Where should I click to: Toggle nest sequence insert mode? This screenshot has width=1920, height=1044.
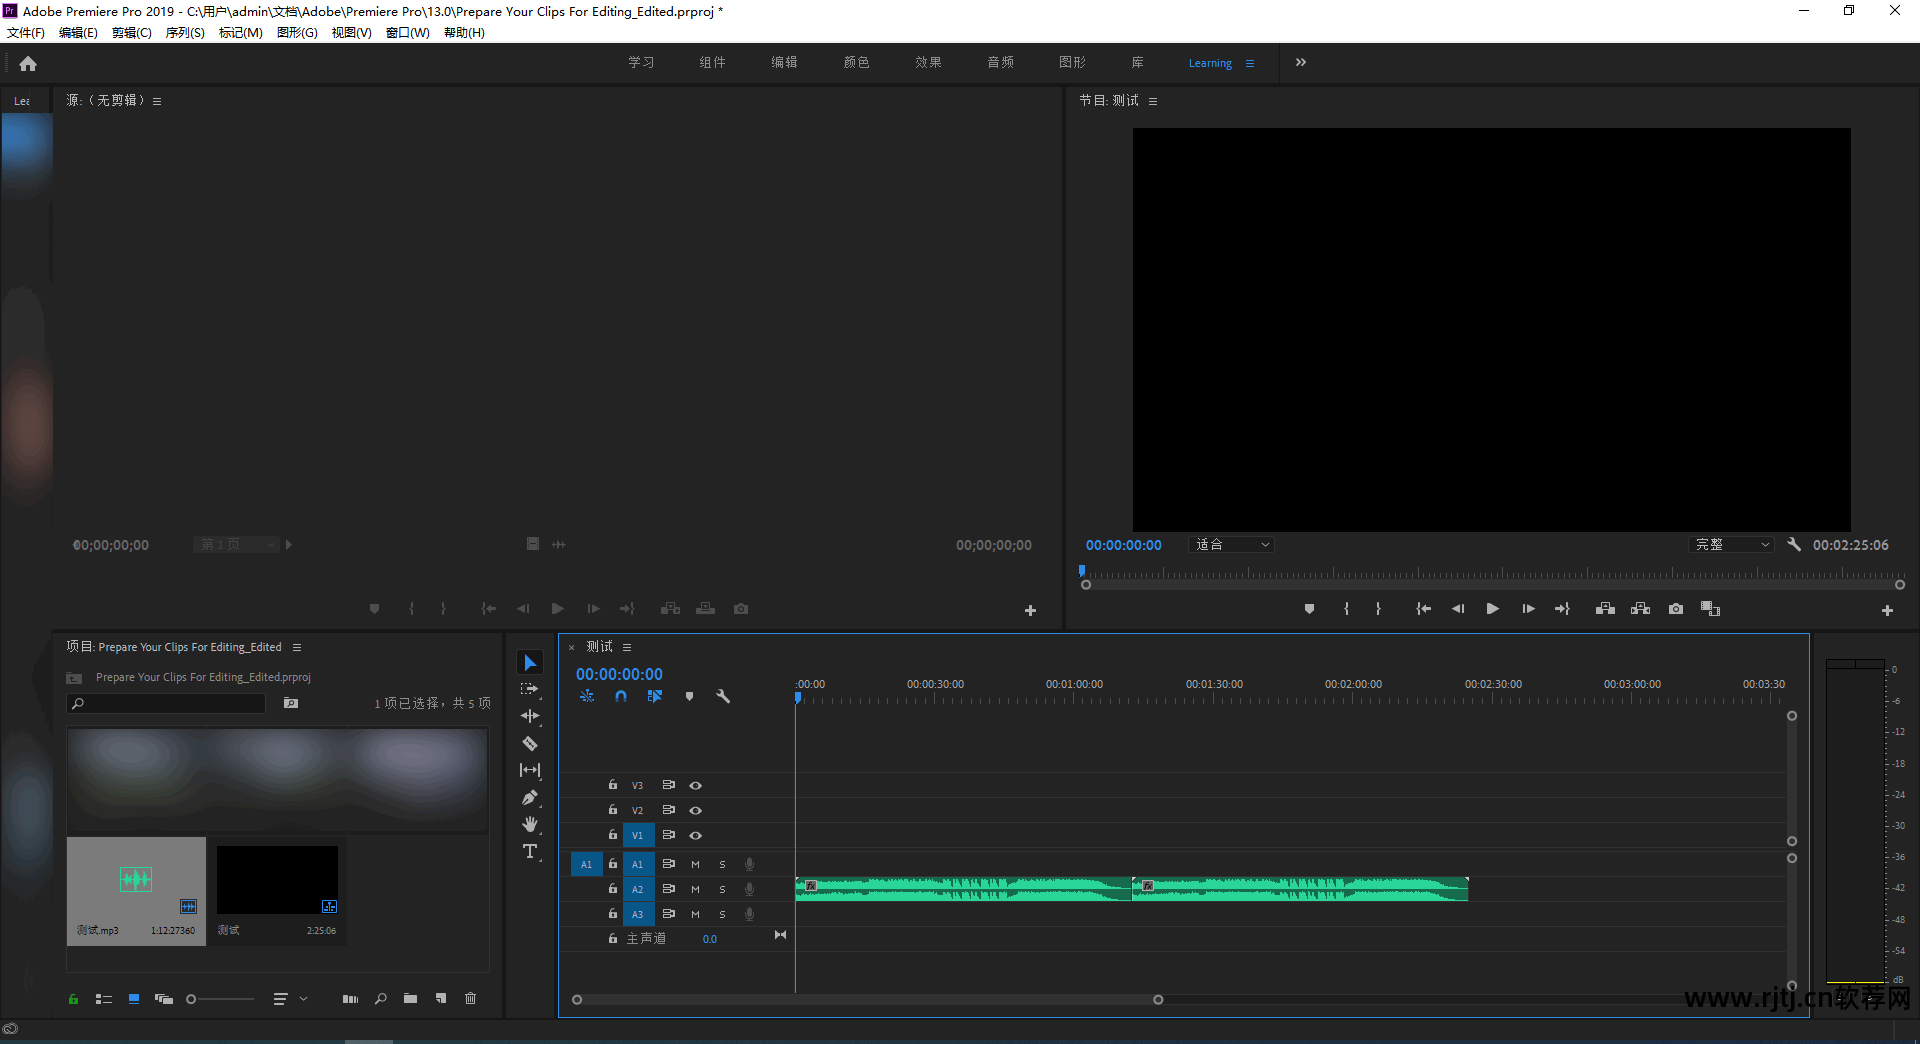587,696
